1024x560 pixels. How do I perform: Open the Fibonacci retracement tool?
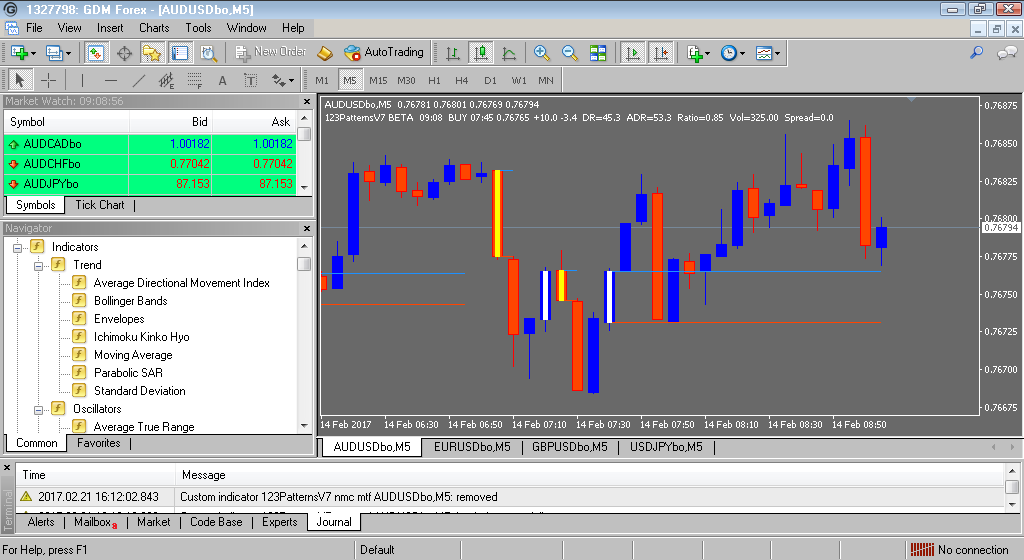[195, 80]
